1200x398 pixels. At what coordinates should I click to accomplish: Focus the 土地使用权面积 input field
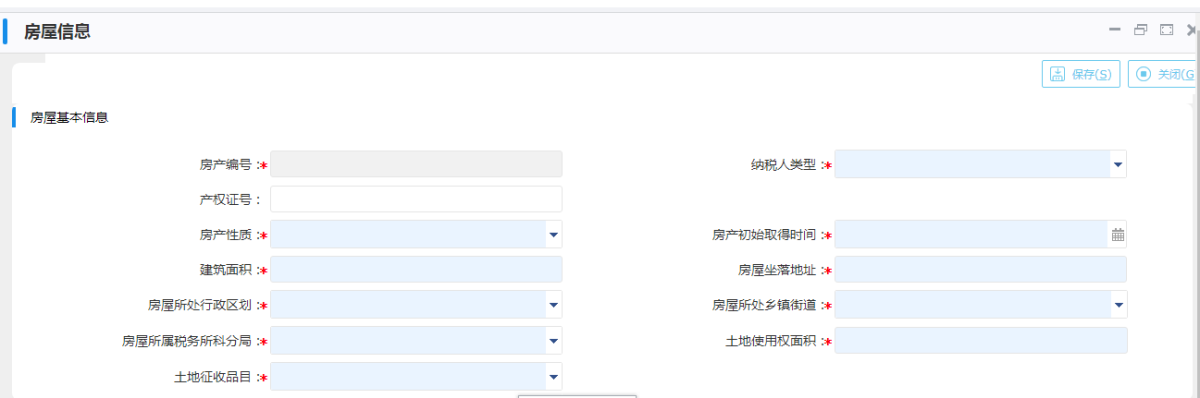(x=981, y=341)
